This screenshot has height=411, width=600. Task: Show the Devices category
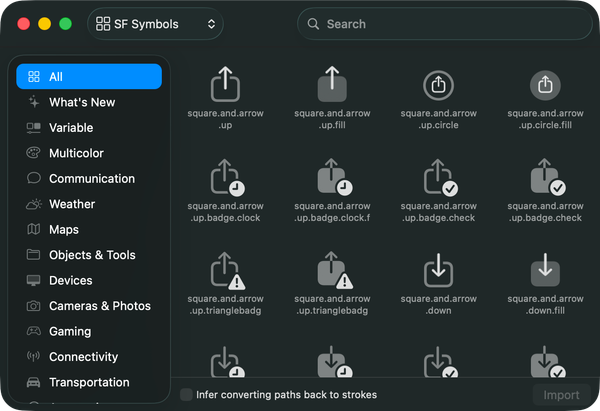click(89, 280)
